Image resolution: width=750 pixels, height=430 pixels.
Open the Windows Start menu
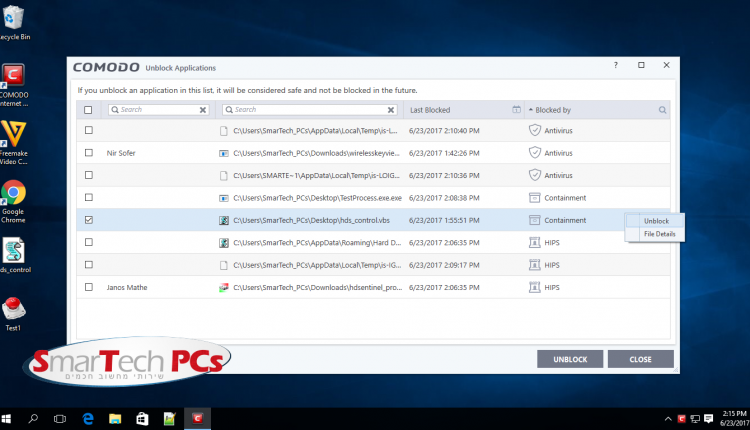pyautogui.click(x=6, y=419)
